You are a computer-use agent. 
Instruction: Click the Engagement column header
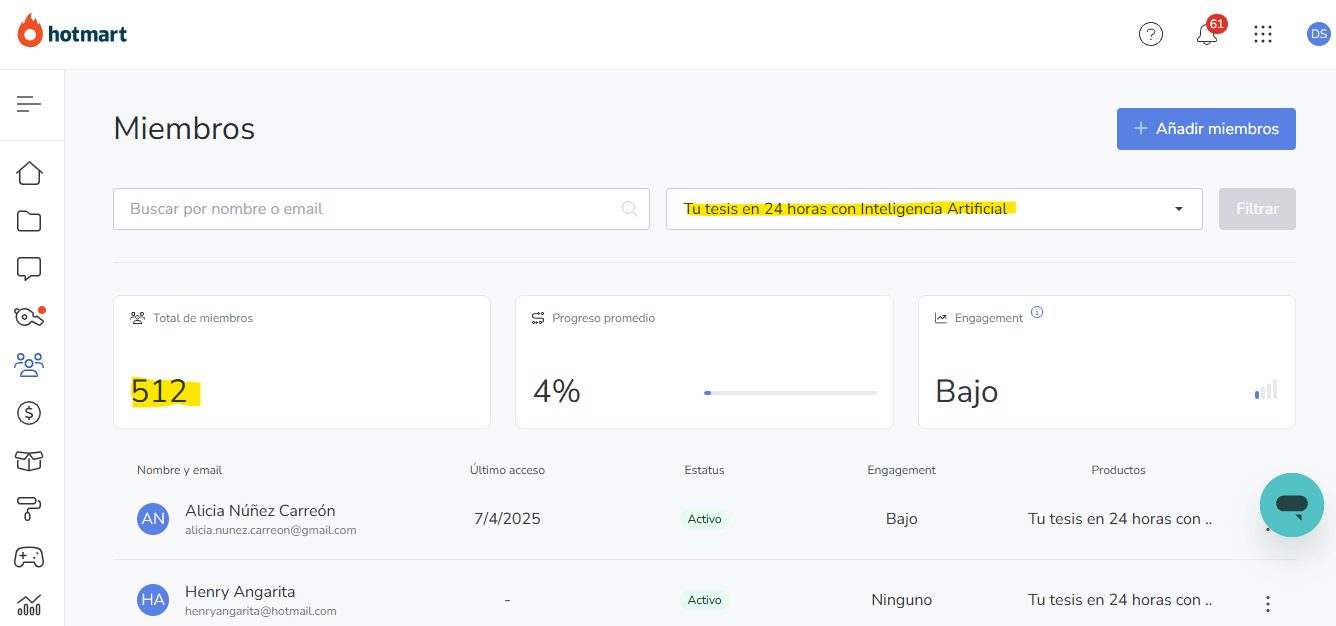tap(902, 470)
